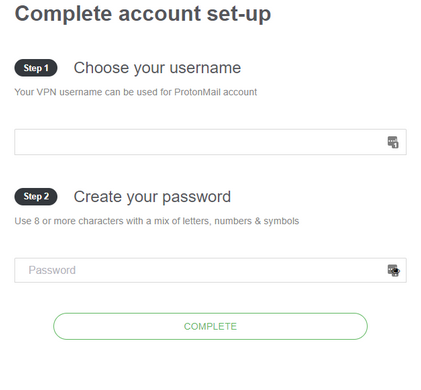The width and height of the screenshot is (421, 390).
Task: Click the word 'set-up' in page title
Action: tap(239, 15)
